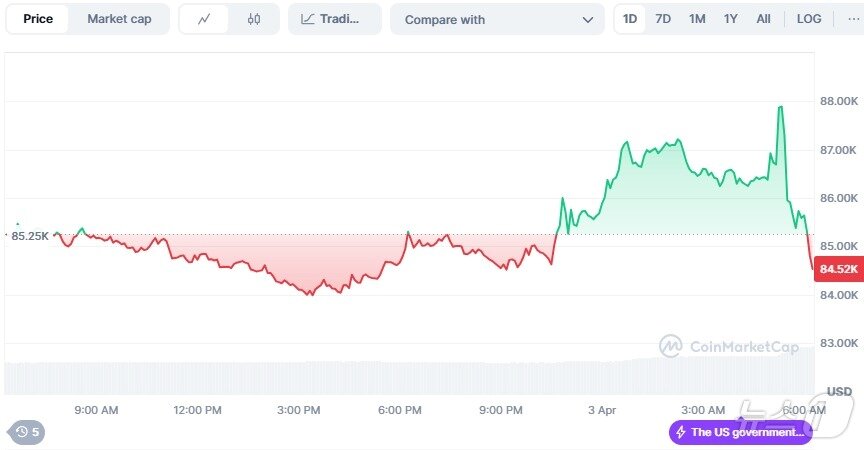Show the All time range
864x450 pixels.
point(763,19)
